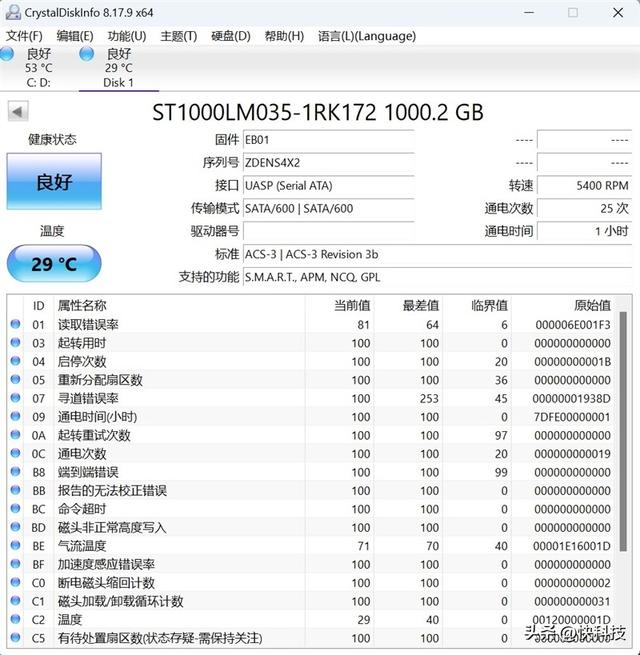Select the C: D: disk status orb
The height and width of the screenshot is (655, 640).
pyautogui.click(x=7, y=53)
